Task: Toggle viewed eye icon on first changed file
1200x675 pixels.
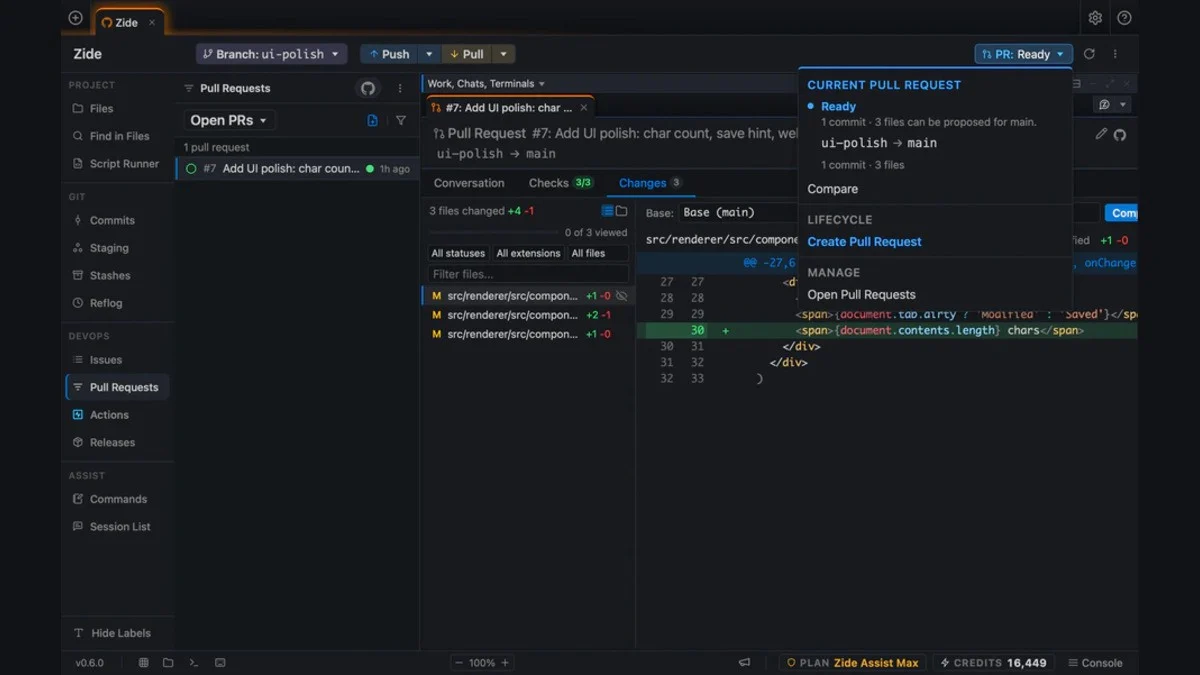Action: click(x=621, y=296)
